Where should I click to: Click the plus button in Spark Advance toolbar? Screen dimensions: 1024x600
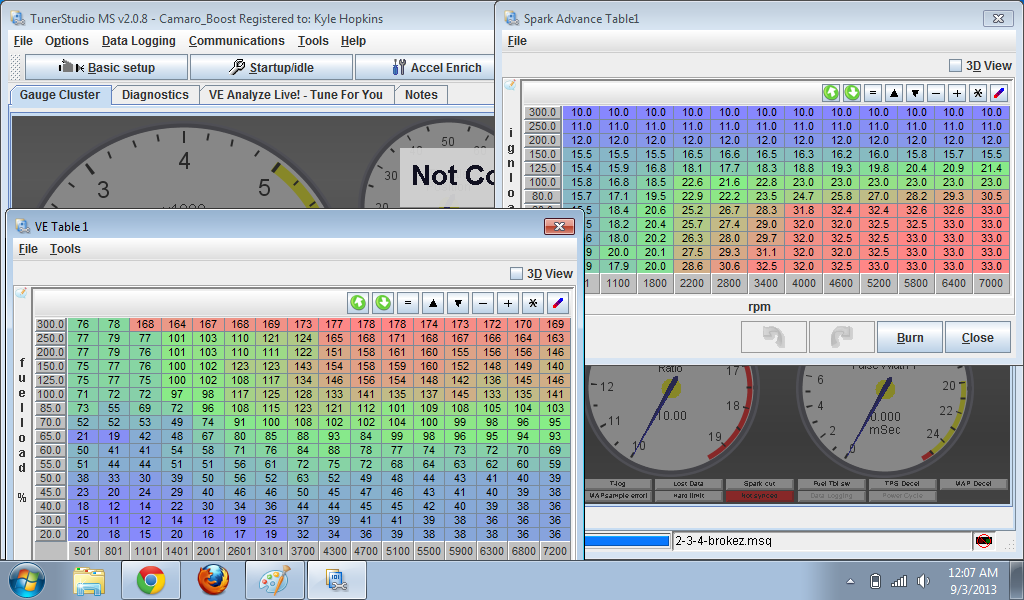(957, 93)
